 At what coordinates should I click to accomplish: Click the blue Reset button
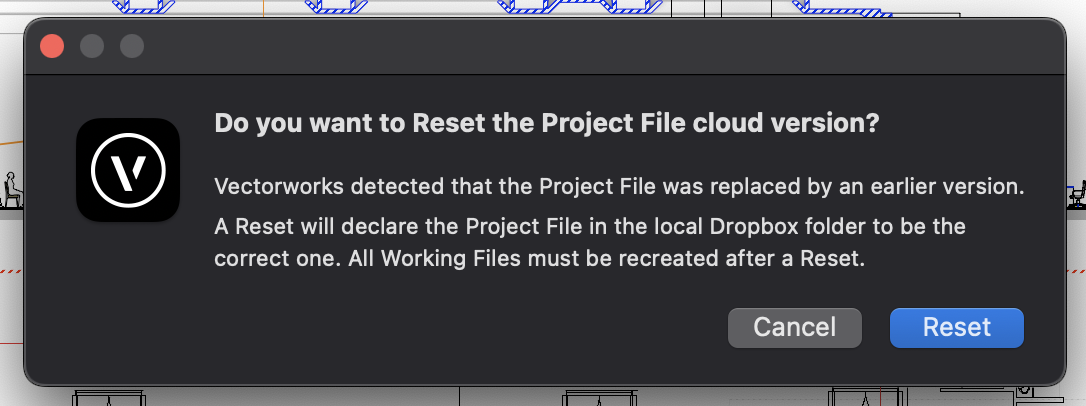pyautogui.click(x=956, y=327)
